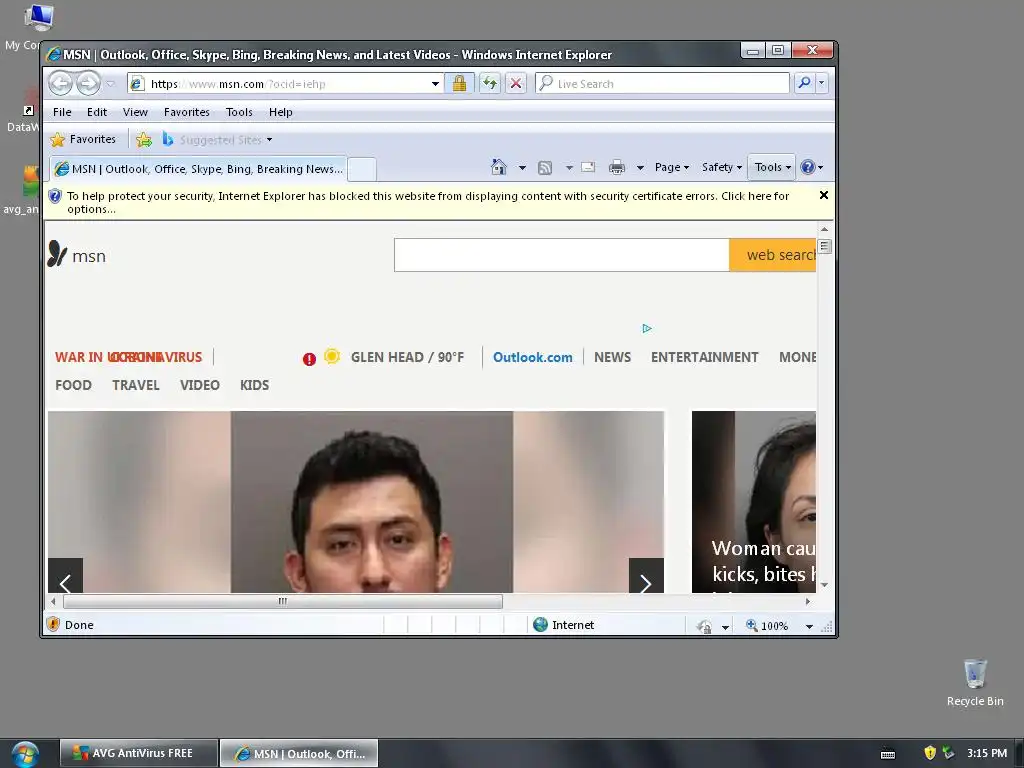Open the Favorites menu in menu bar
Viewport: 1024px width, 768px height.
click(x=187, y=112)
